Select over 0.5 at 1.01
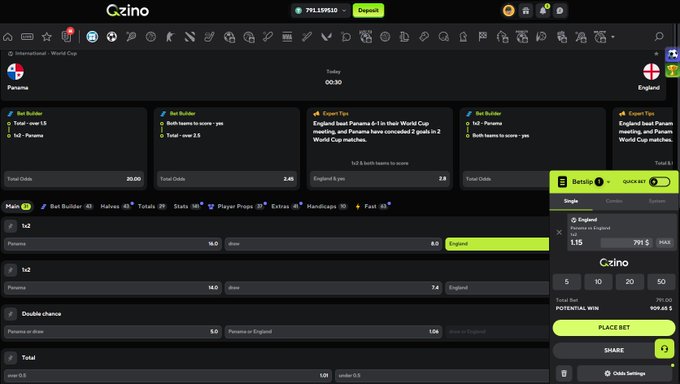 point(168,375)
